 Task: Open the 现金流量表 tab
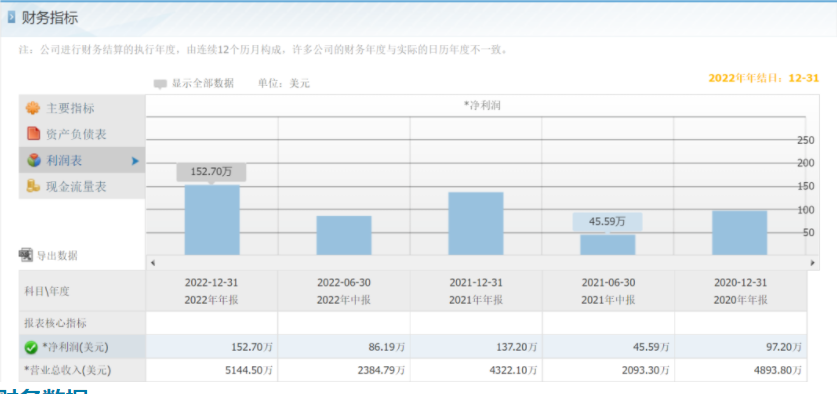[x=82, y=186]
